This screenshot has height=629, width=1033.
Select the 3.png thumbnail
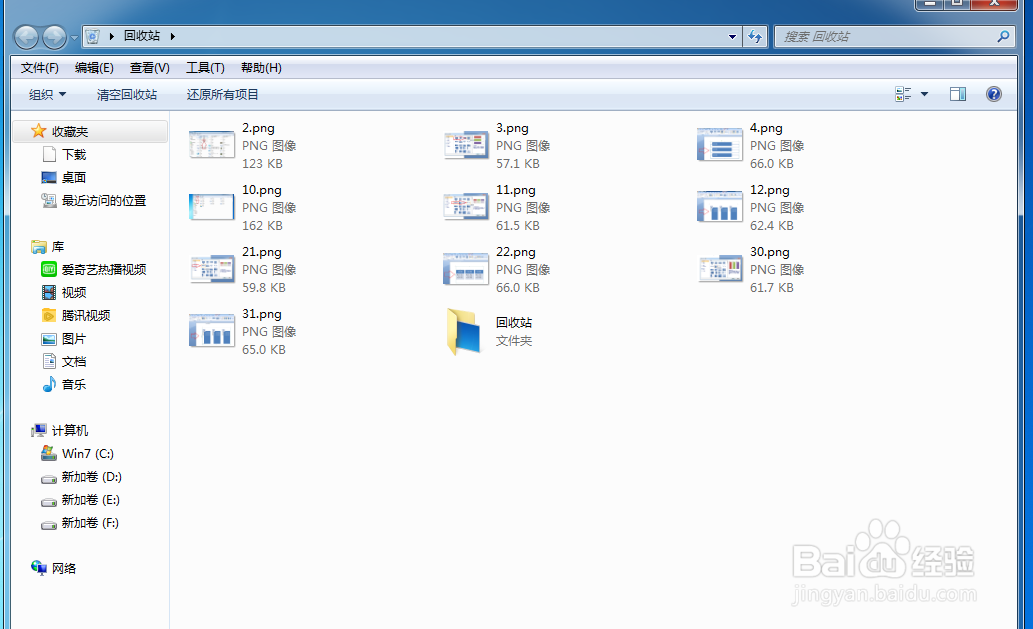(x=466, y=145)
